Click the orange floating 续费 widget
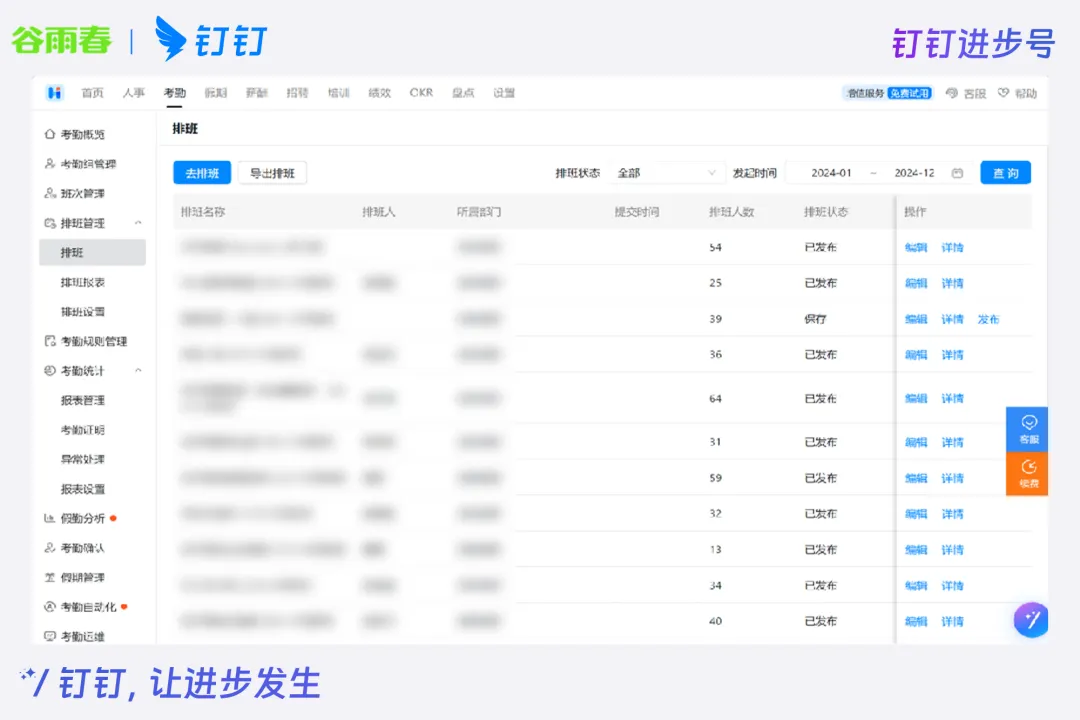The image size is (1080, 720). (x=1027, y=473)
